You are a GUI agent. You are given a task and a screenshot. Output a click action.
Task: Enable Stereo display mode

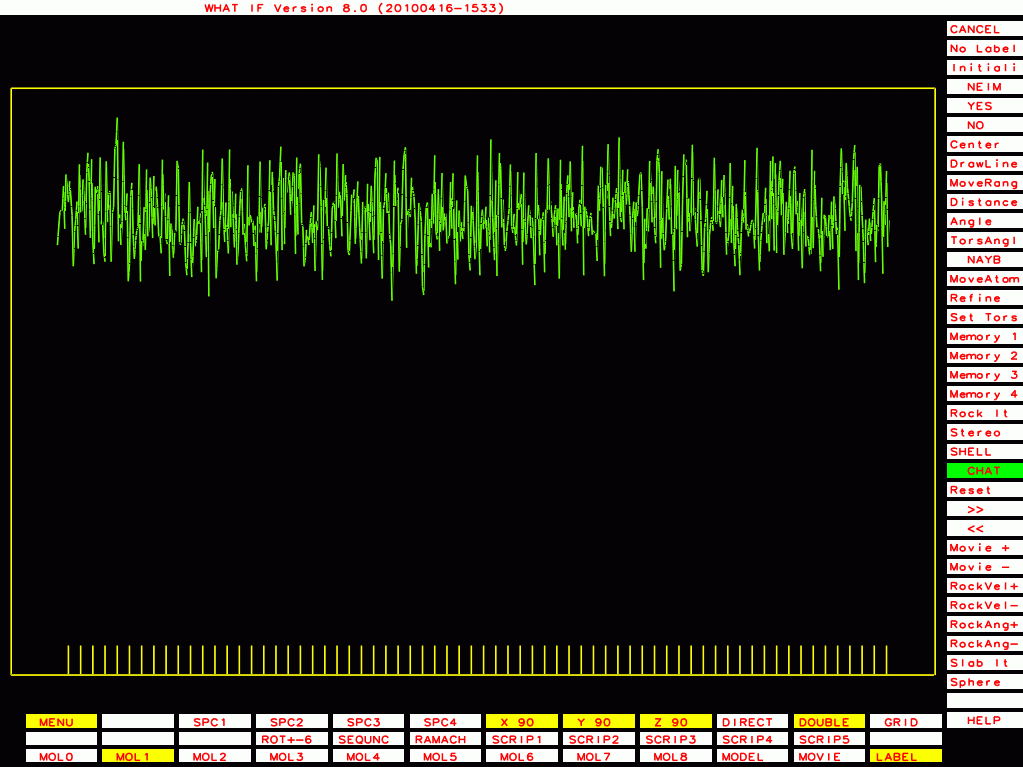984,433
